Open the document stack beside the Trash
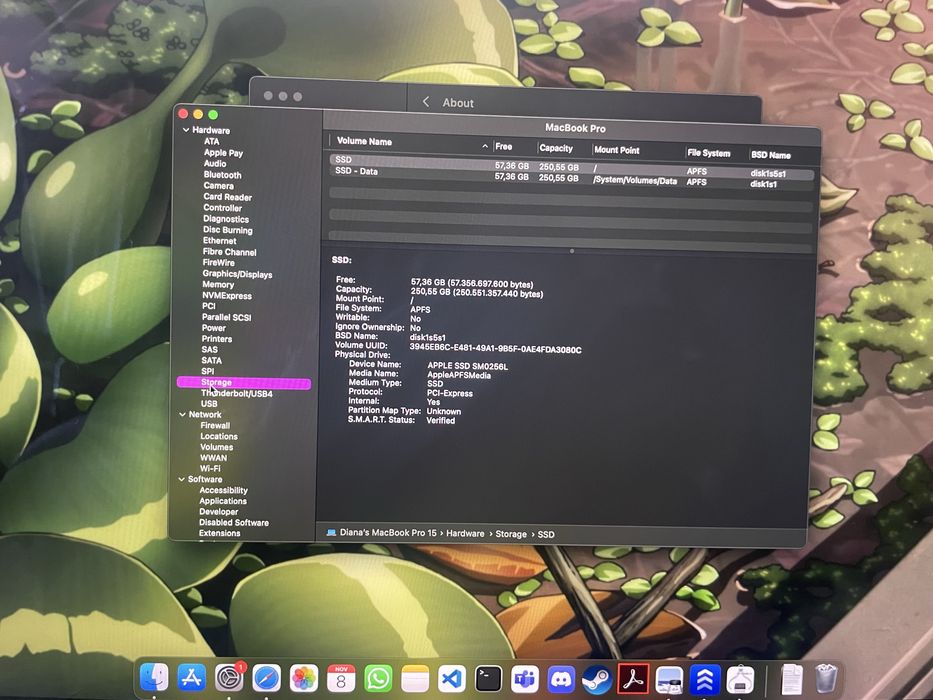The image size is (933, 700). [791, 679]
